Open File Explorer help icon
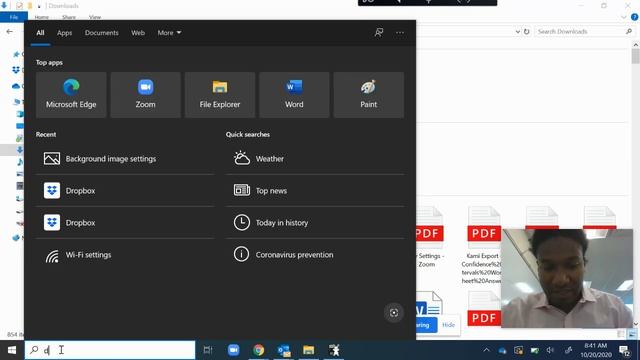 (634, 17)
